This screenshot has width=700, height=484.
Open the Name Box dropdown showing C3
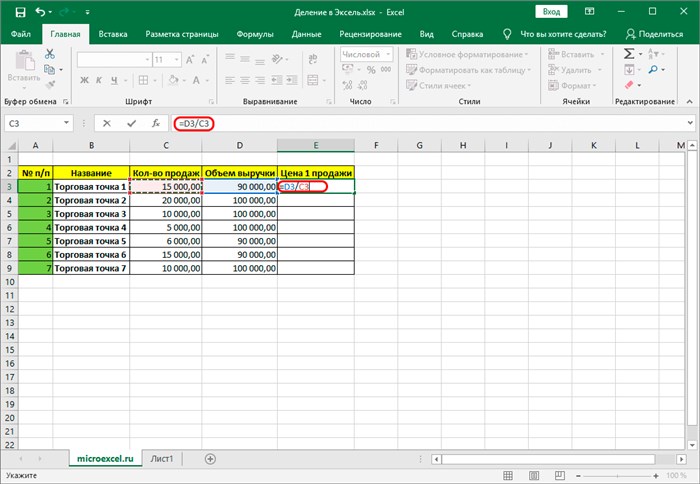tap(66, 123)
